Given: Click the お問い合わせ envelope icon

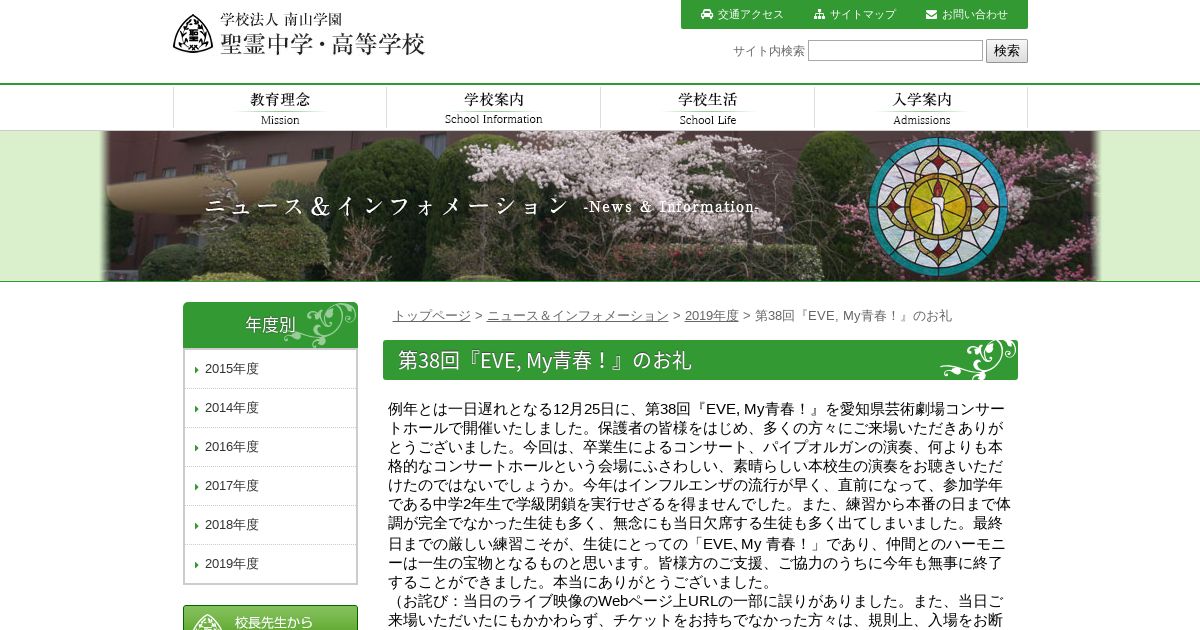Looking at the screenshot, I should tap(932, 14).
